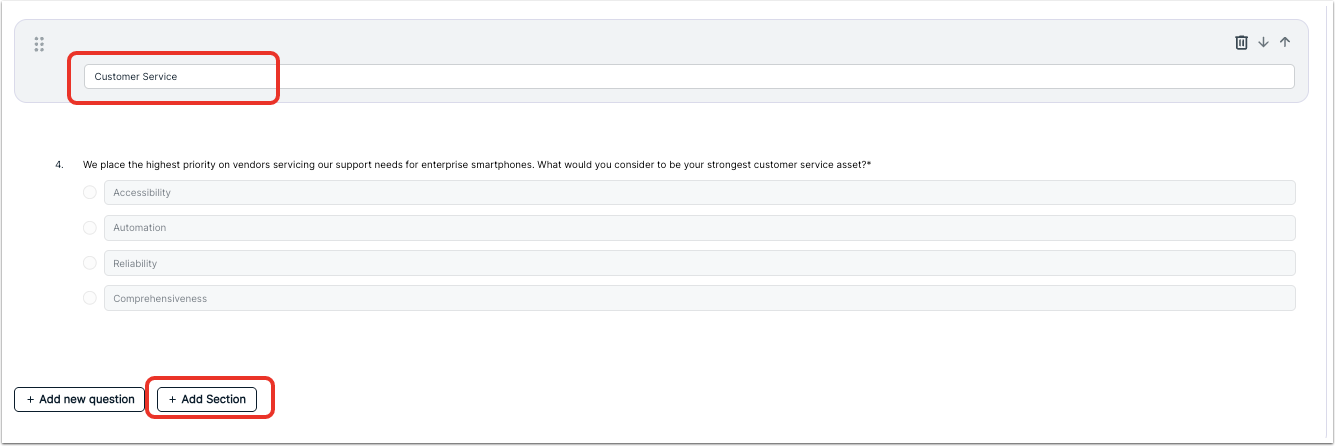Move the section down with down arrow
Image resolution: width=1335 pixels, height=446 pixels.
tap(1263, 42)
